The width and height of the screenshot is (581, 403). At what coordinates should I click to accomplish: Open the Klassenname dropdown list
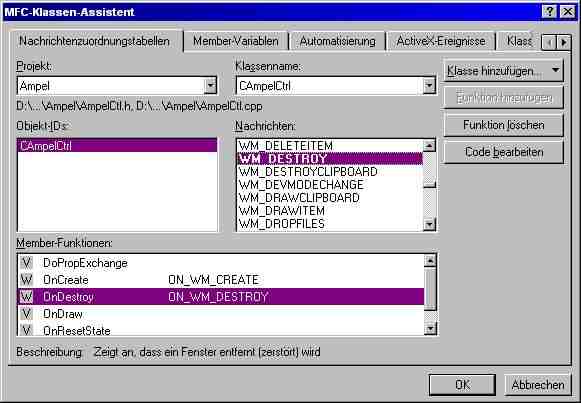point(429,86)
